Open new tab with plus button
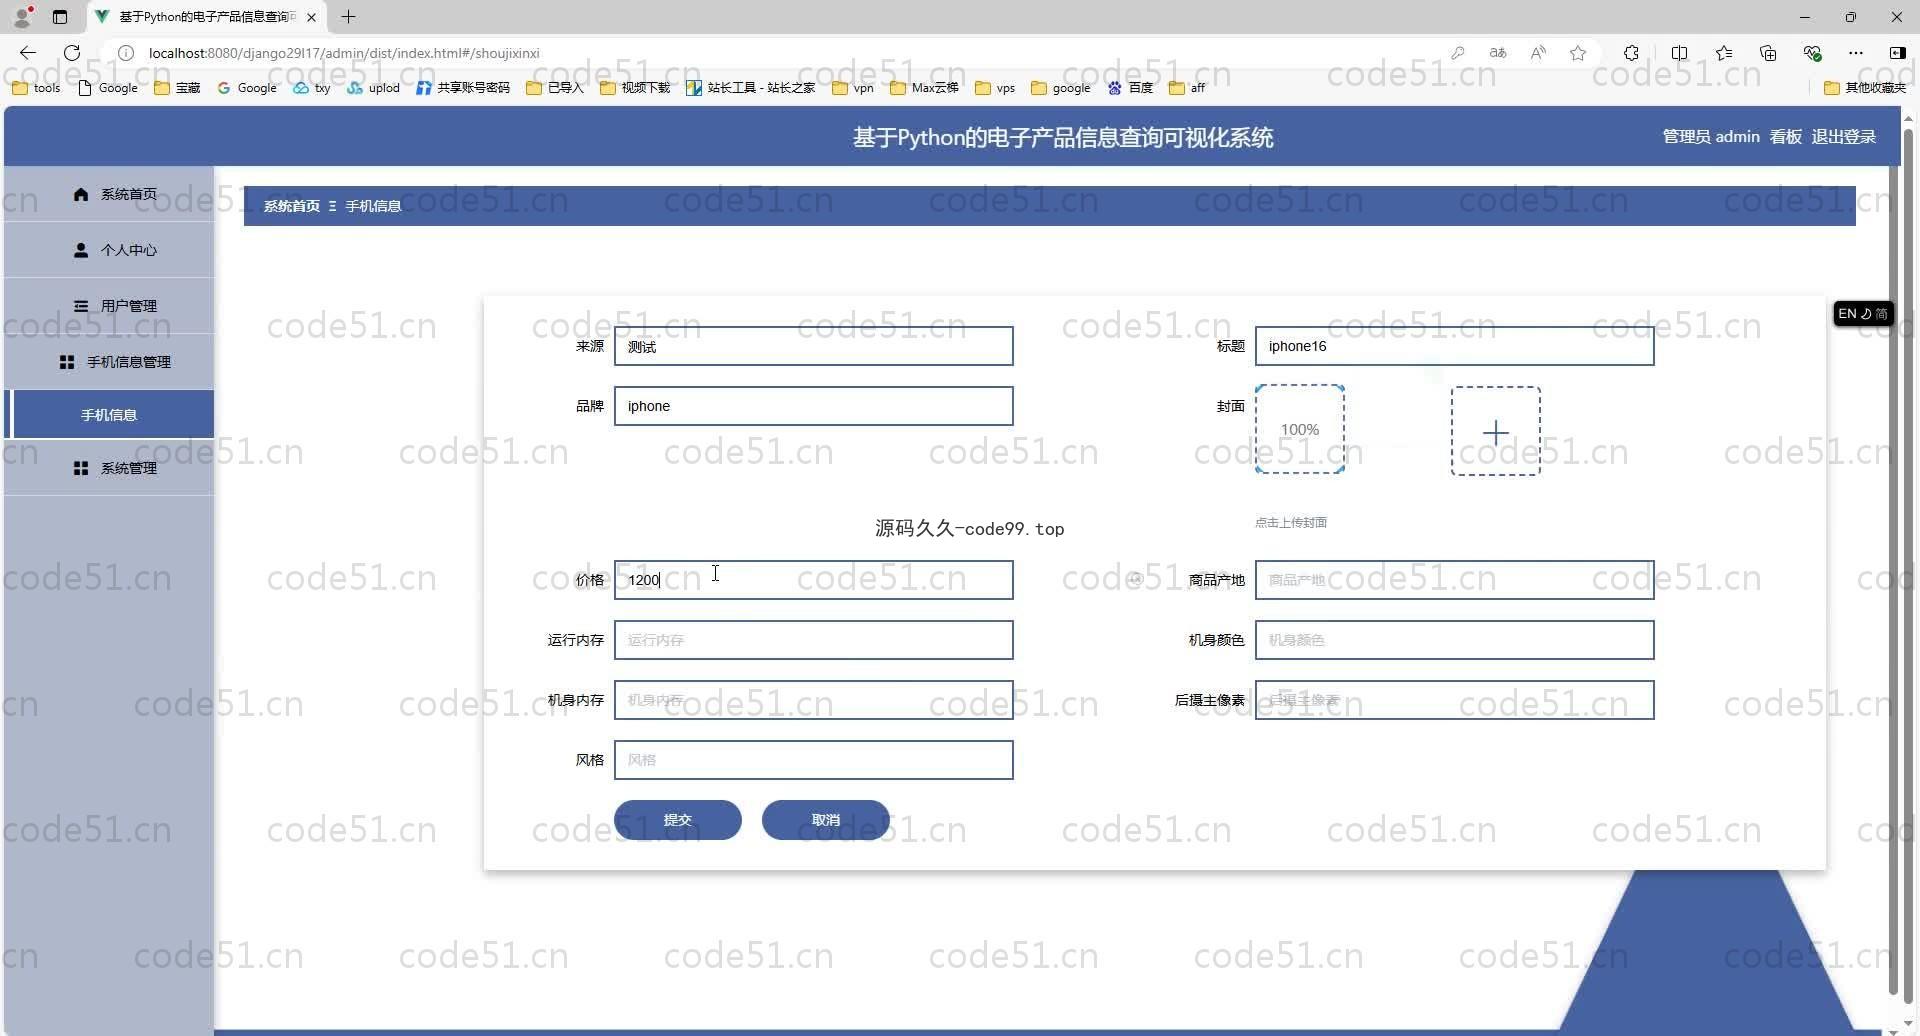 [348, 17]
